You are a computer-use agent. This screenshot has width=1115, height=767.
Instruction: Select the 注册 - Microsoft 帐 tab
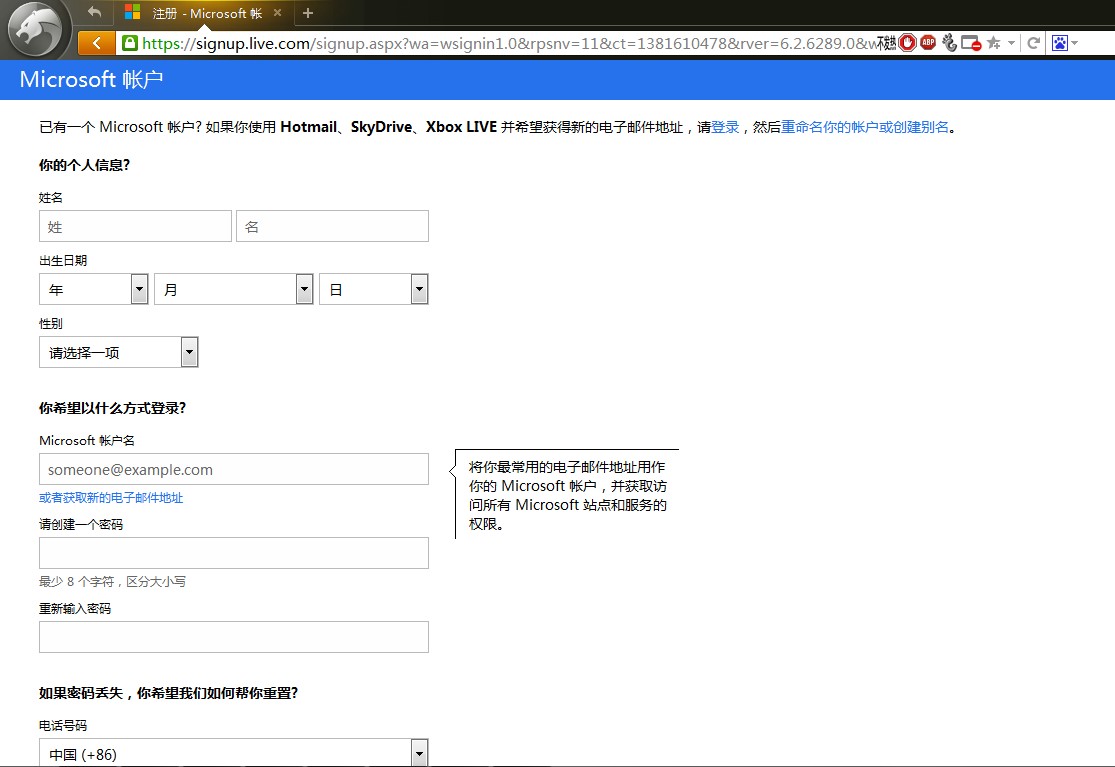[206, 13]
